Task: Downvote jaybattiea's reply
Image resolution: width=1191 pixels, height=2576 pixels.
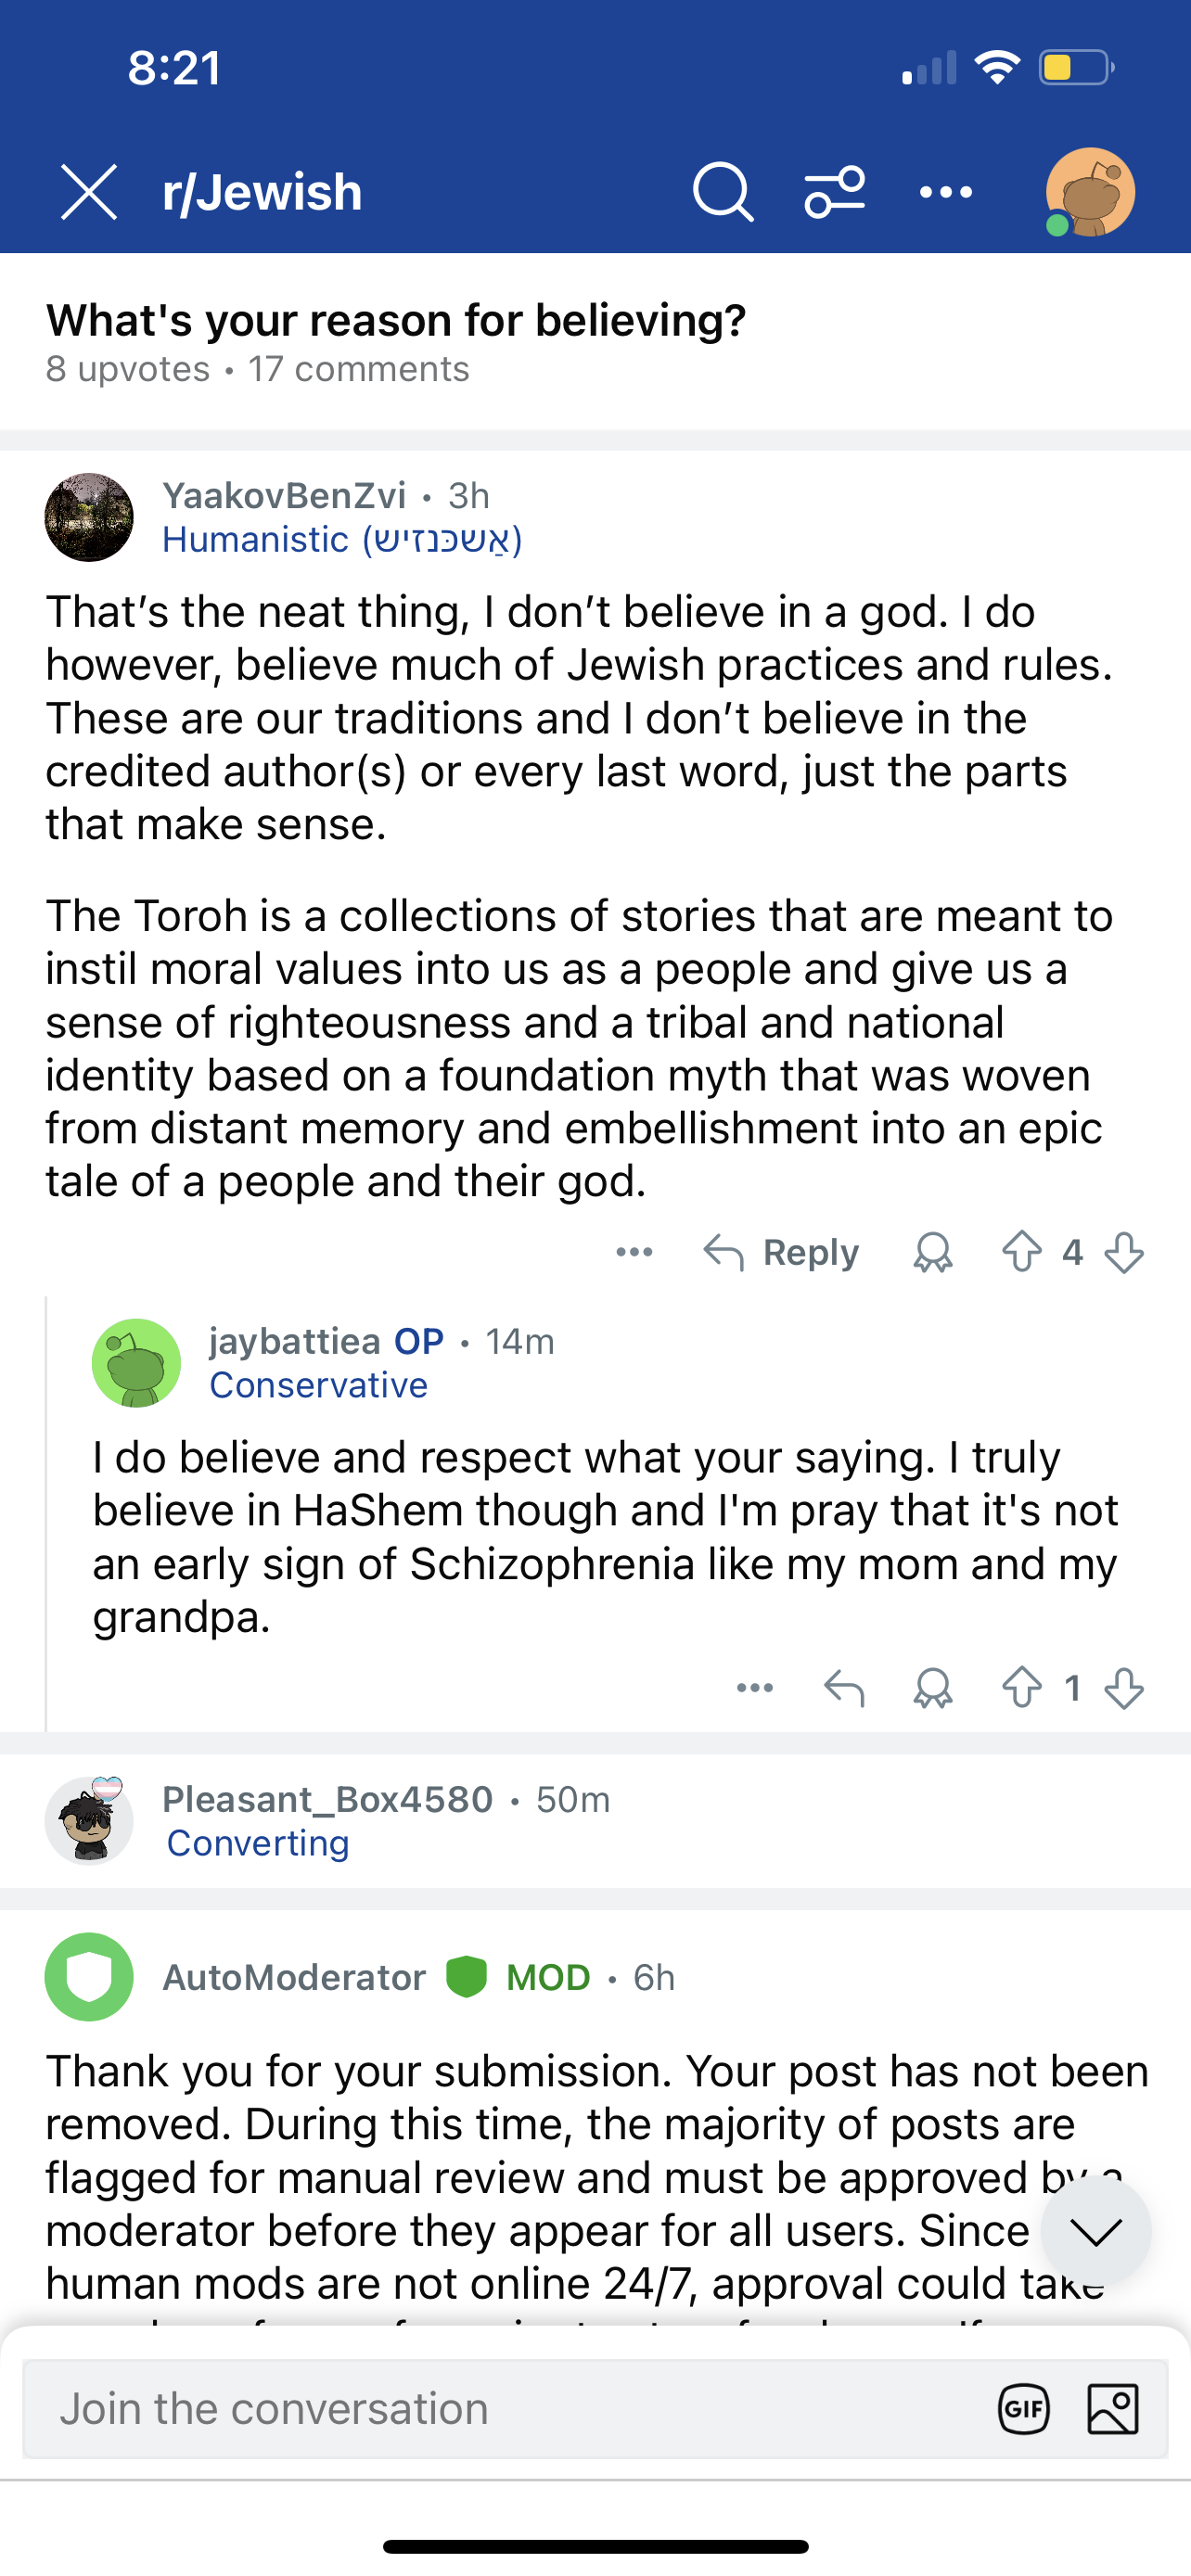Action: [1124, 1688]
